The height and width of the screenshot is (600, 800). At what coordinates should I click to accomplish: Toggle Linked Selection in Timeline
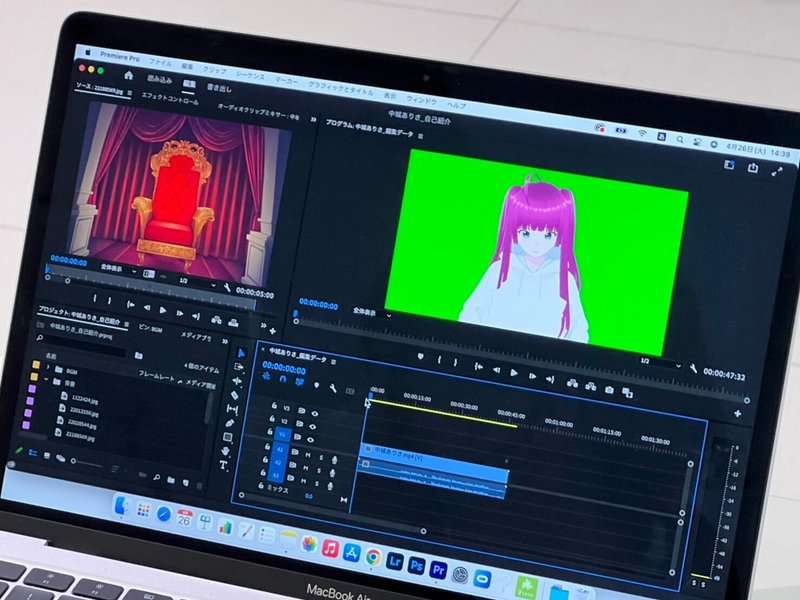pyautogui.click(x=299, y=382)
